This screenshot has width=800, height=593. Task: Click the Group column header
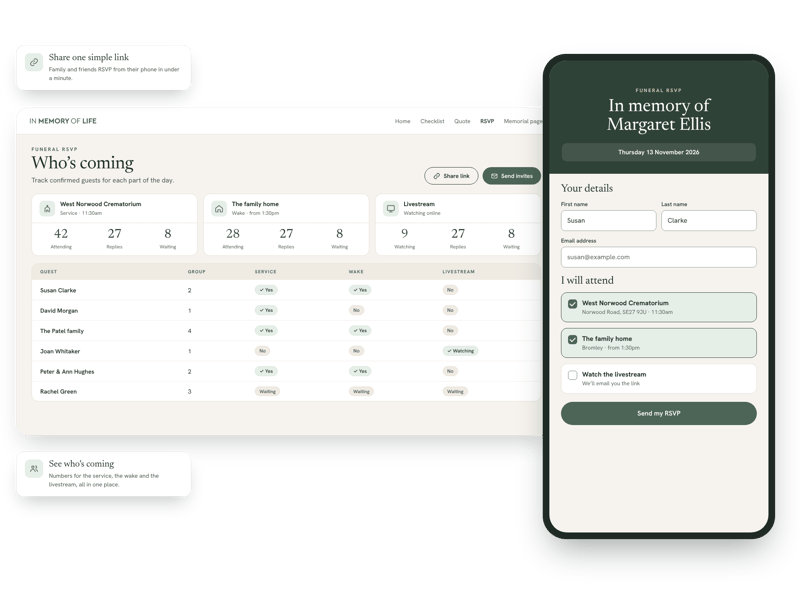pos(196,271)
